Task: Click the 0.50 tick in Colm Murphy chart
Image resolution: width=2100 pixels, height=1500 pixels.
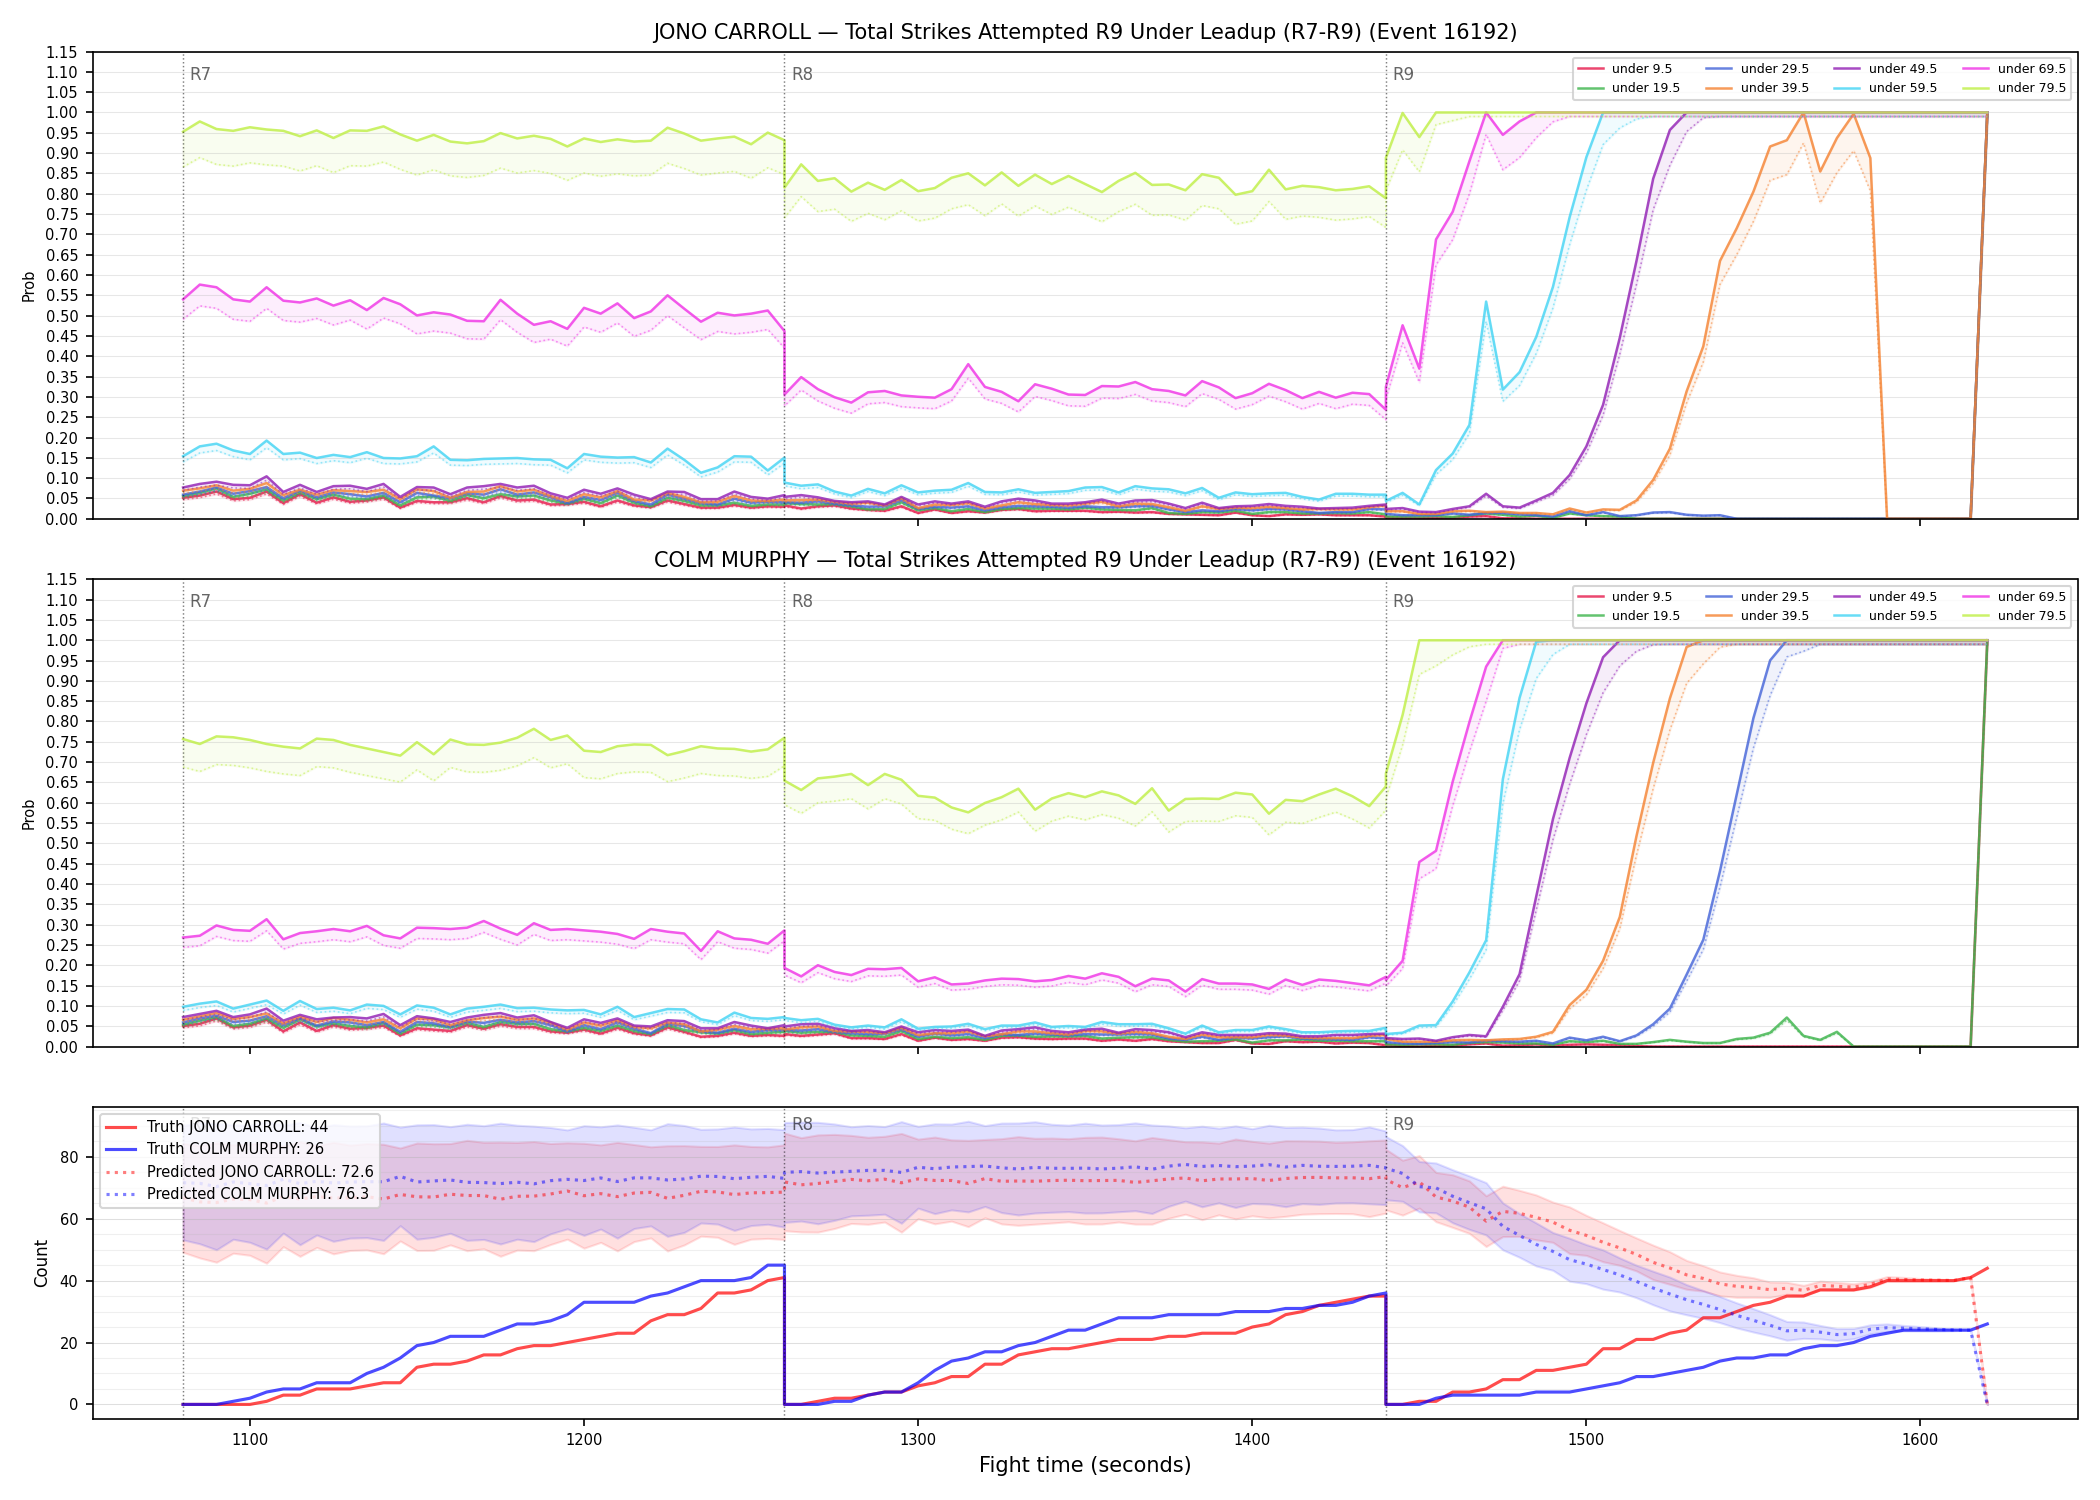Action: 61,844
